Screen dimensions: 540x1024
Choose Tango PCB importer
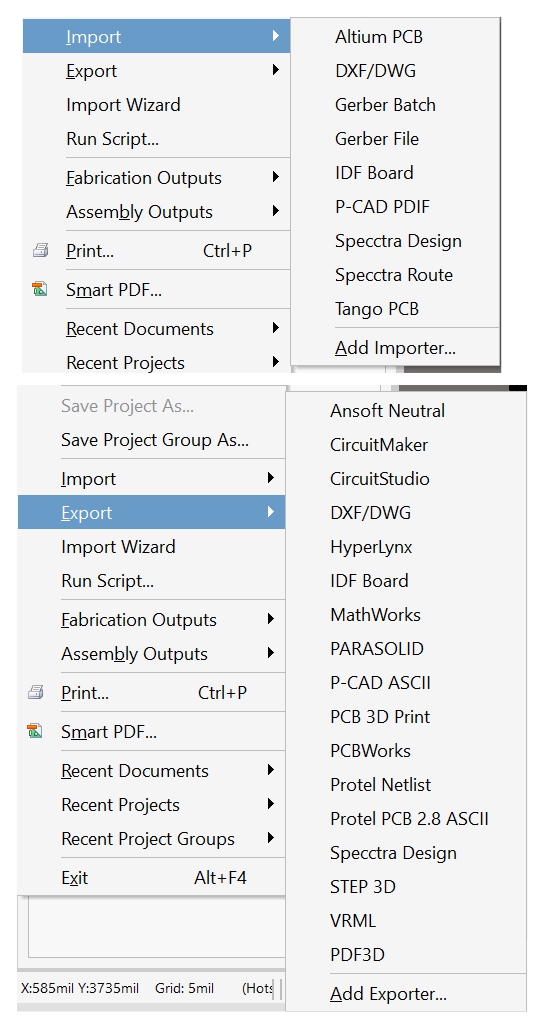tap(377, 309)
